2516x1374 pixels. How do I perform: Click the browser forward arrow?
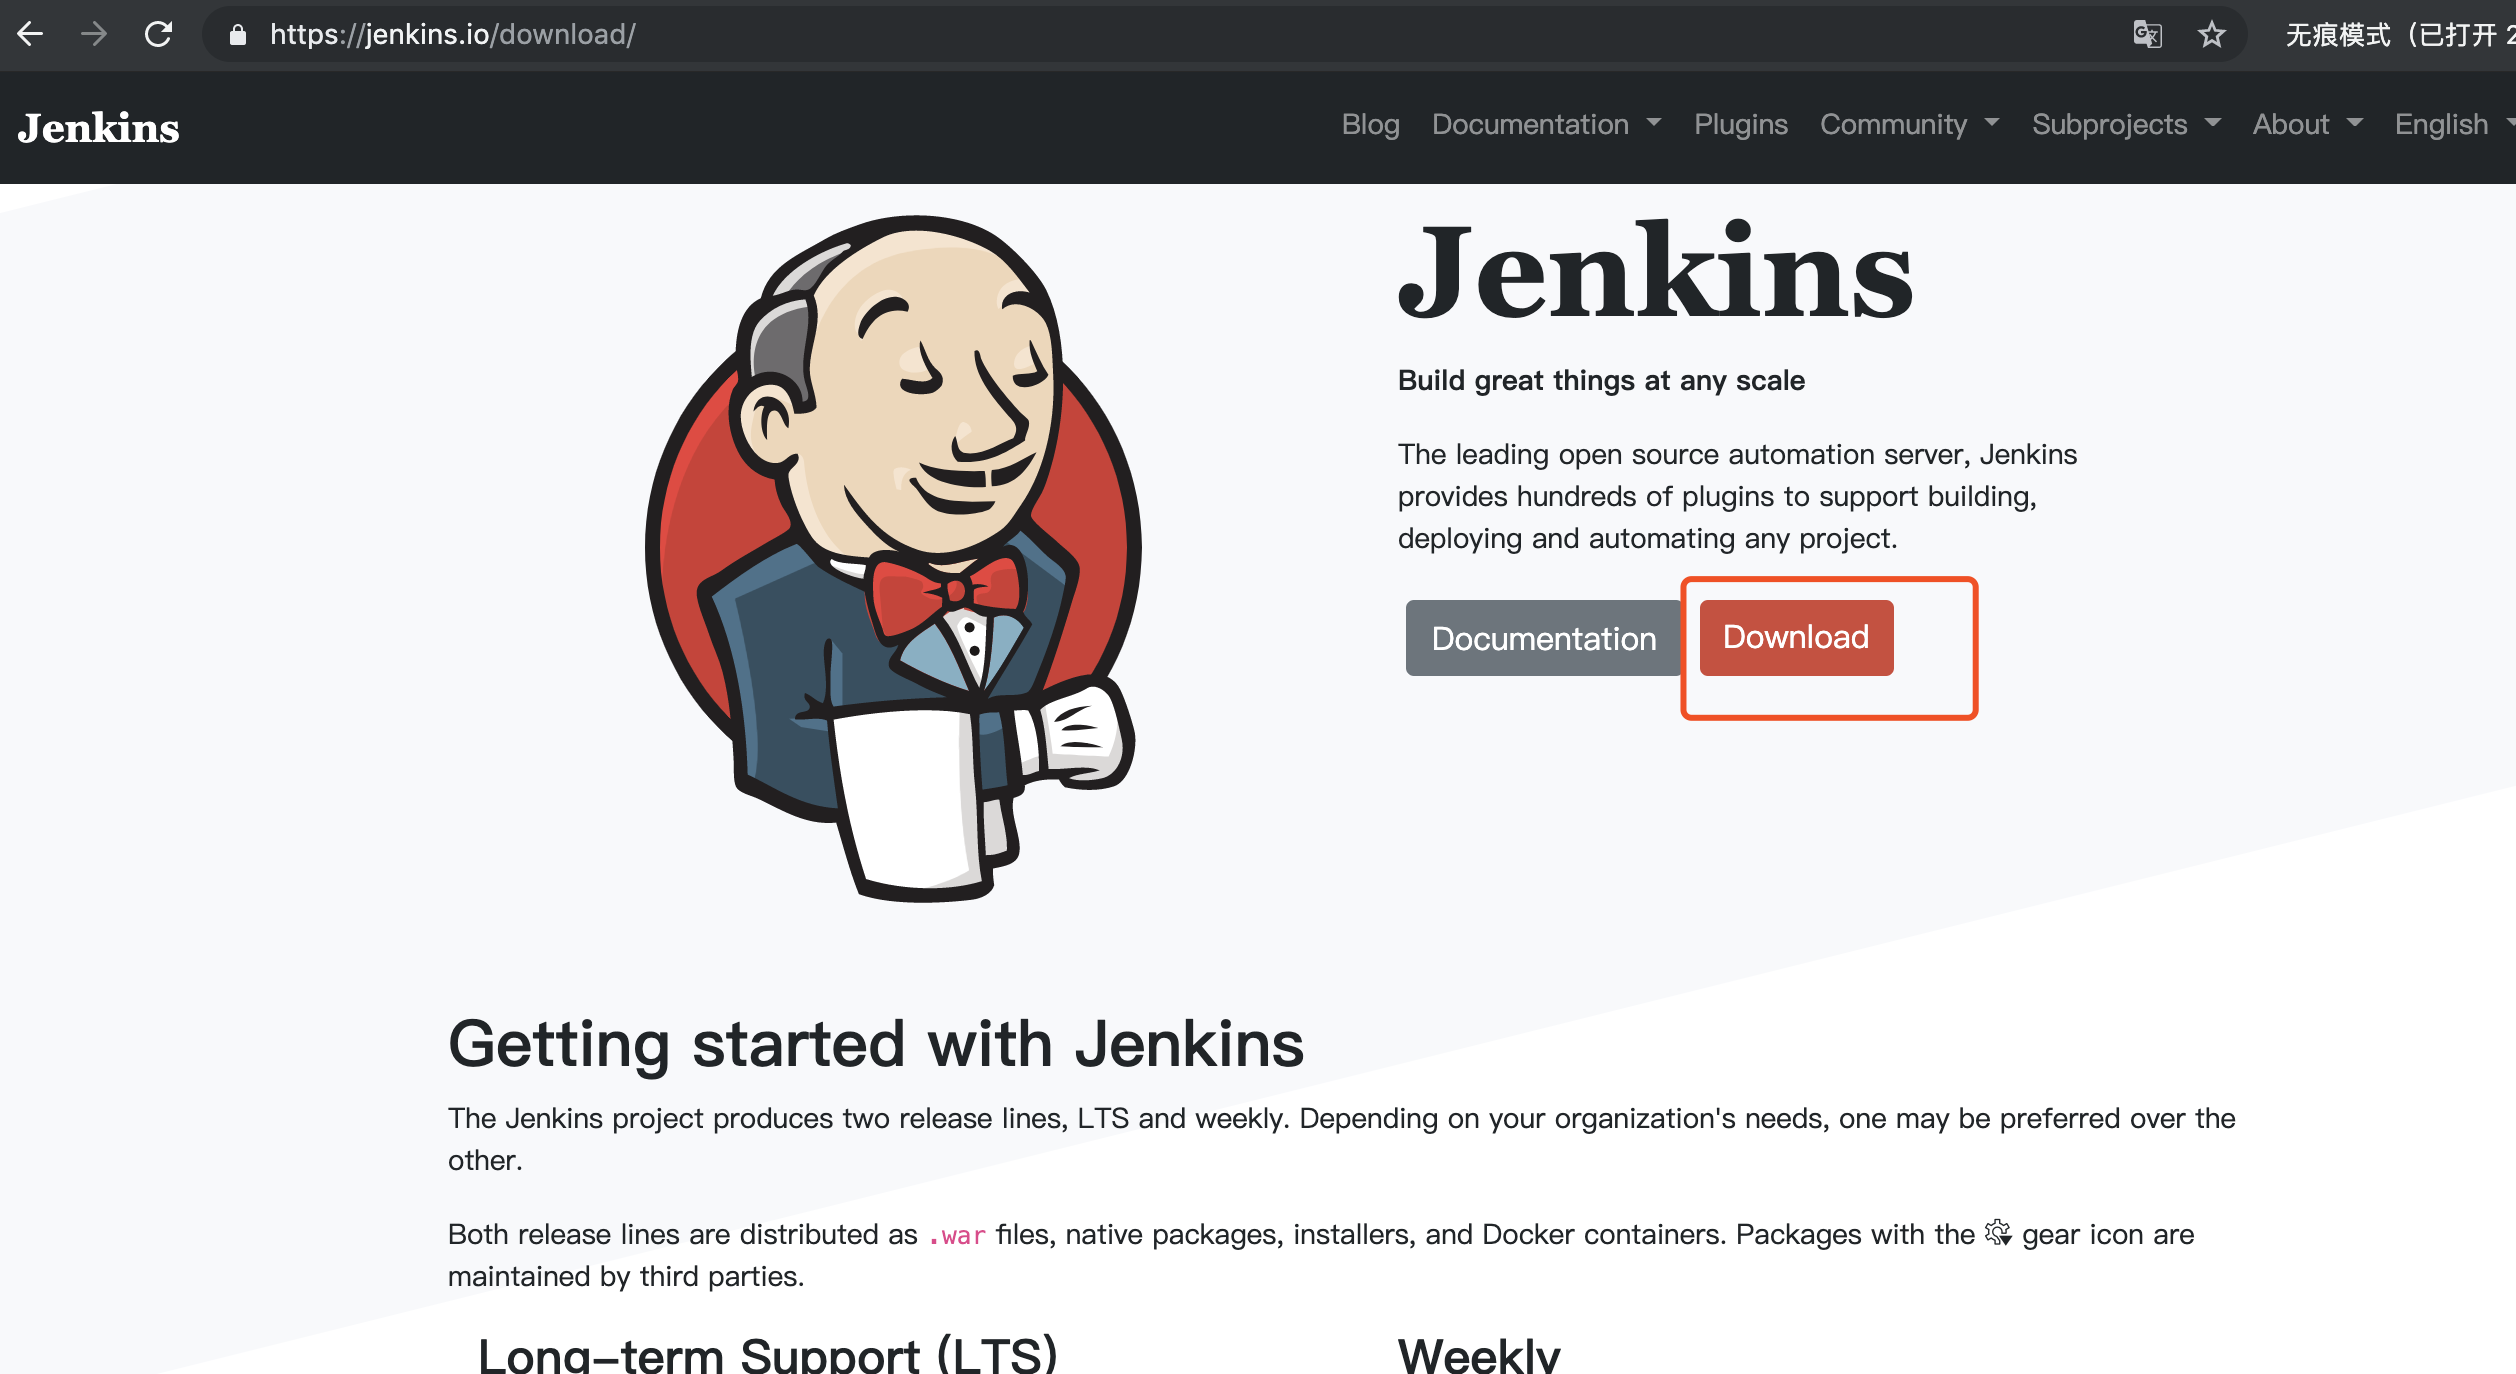coord(94,35)
